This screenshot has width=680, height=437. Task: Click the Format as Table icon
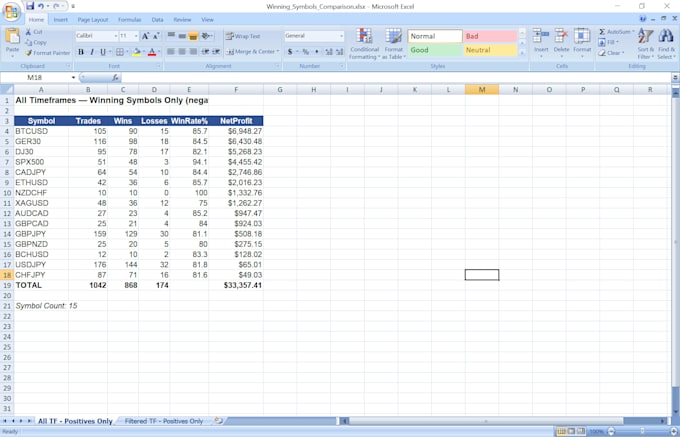[393, 36]
